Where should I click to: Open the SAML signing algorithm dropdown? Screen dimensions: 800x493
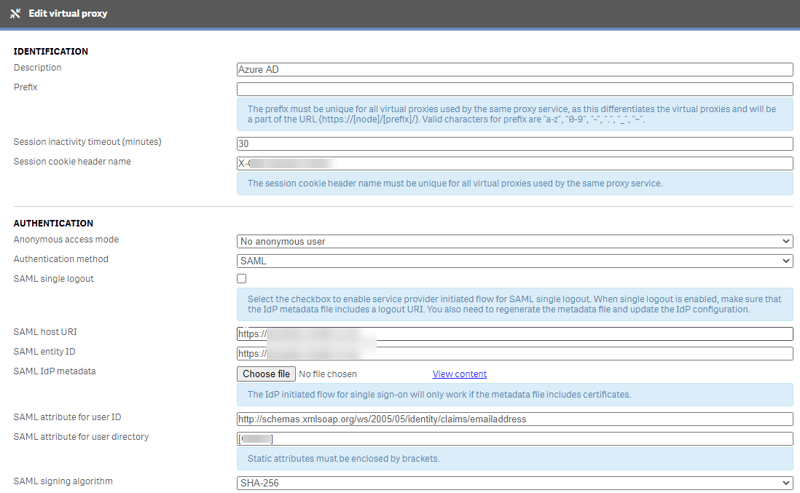click(x=515, y=483)
